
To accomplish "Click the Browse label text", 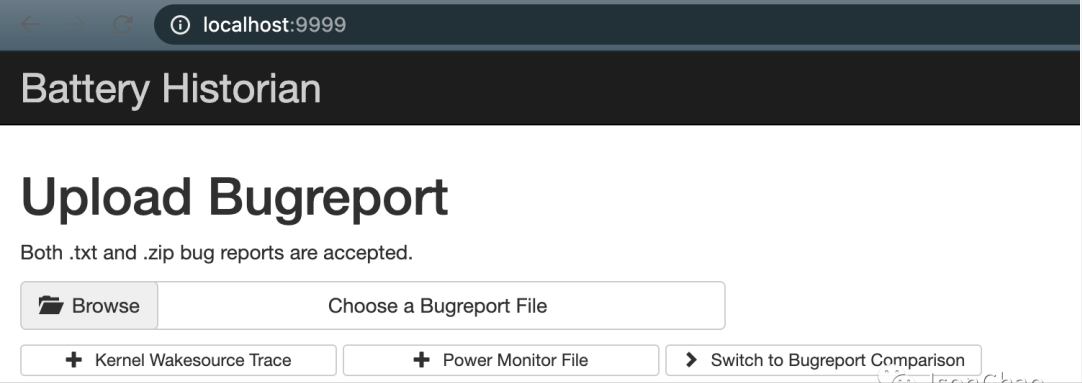I will pyautogui.click(x=106, y=306).
